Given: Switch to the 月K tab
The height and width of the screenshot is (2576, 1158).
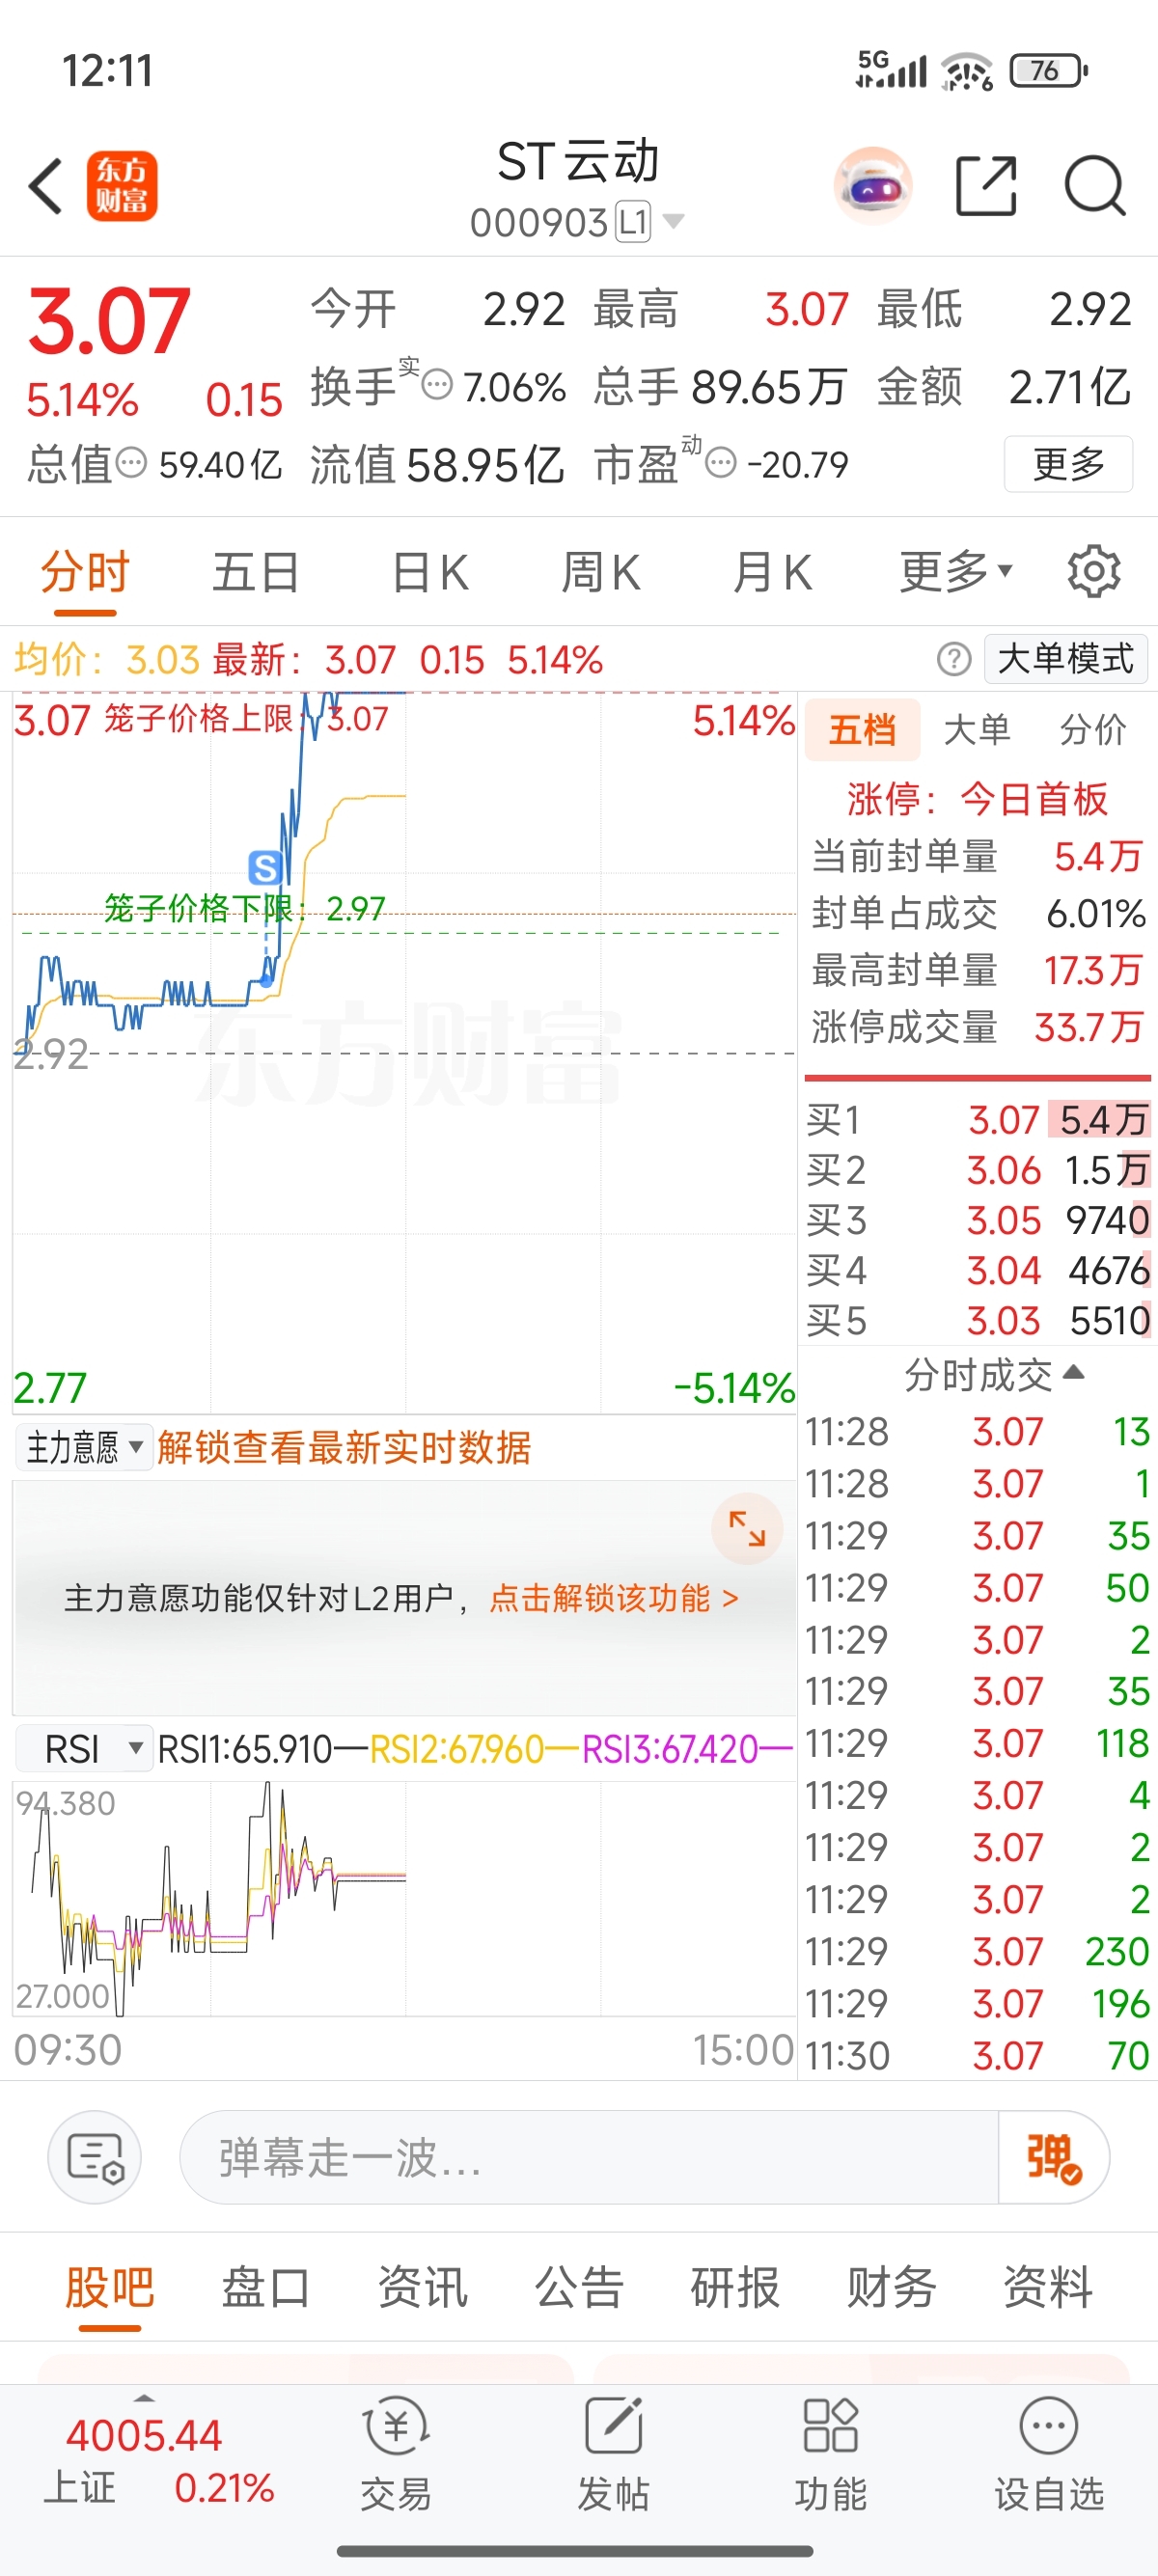Looking at the screenshot, I should click(x=772, y=572).
